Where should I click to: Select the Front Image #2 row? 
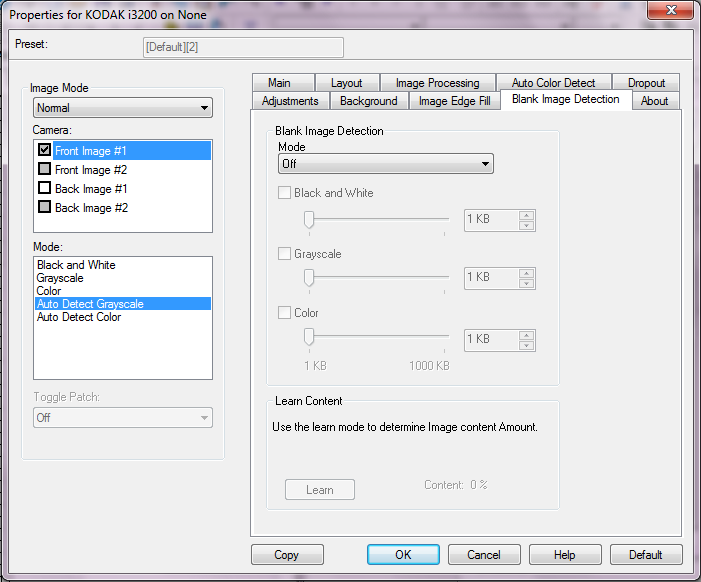132,169
